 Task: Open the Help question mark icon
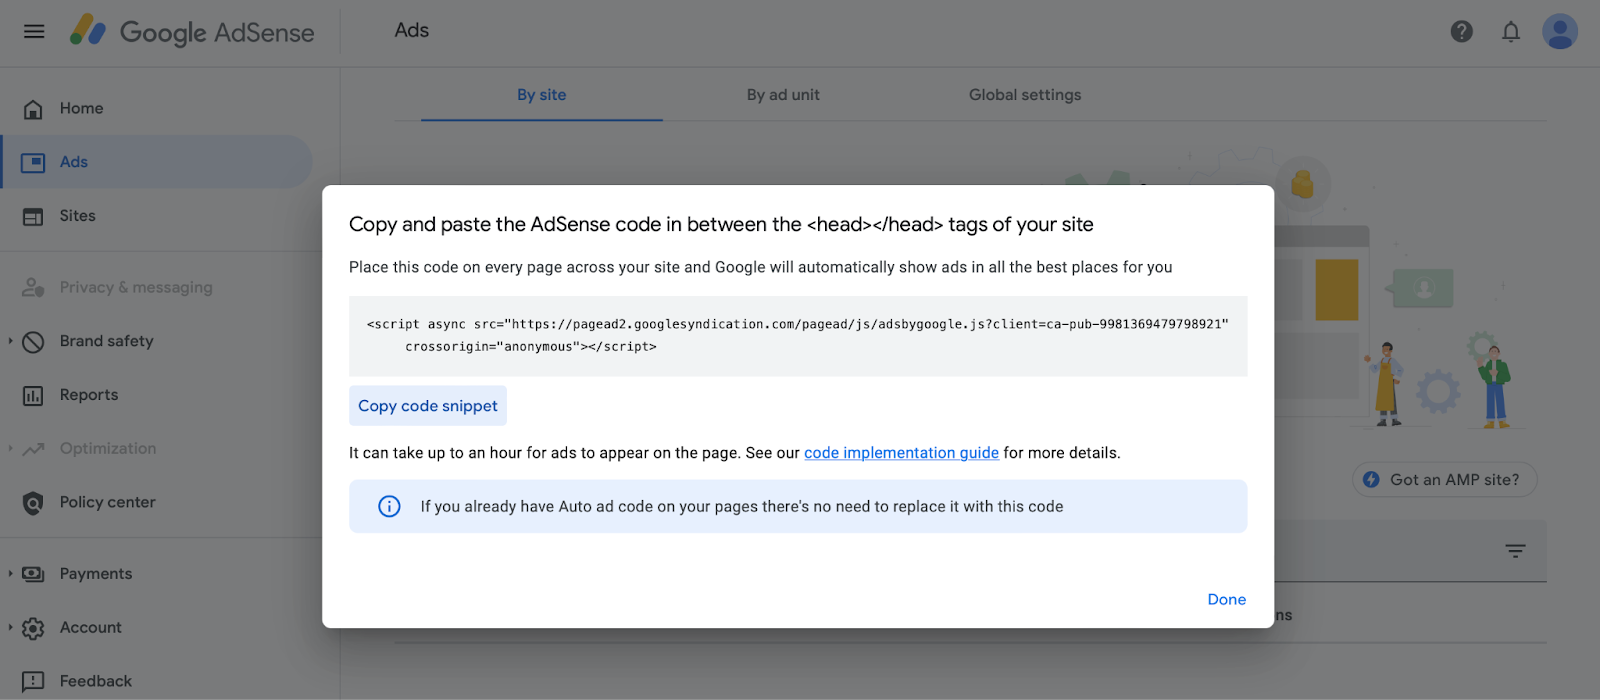[1461, 32]
